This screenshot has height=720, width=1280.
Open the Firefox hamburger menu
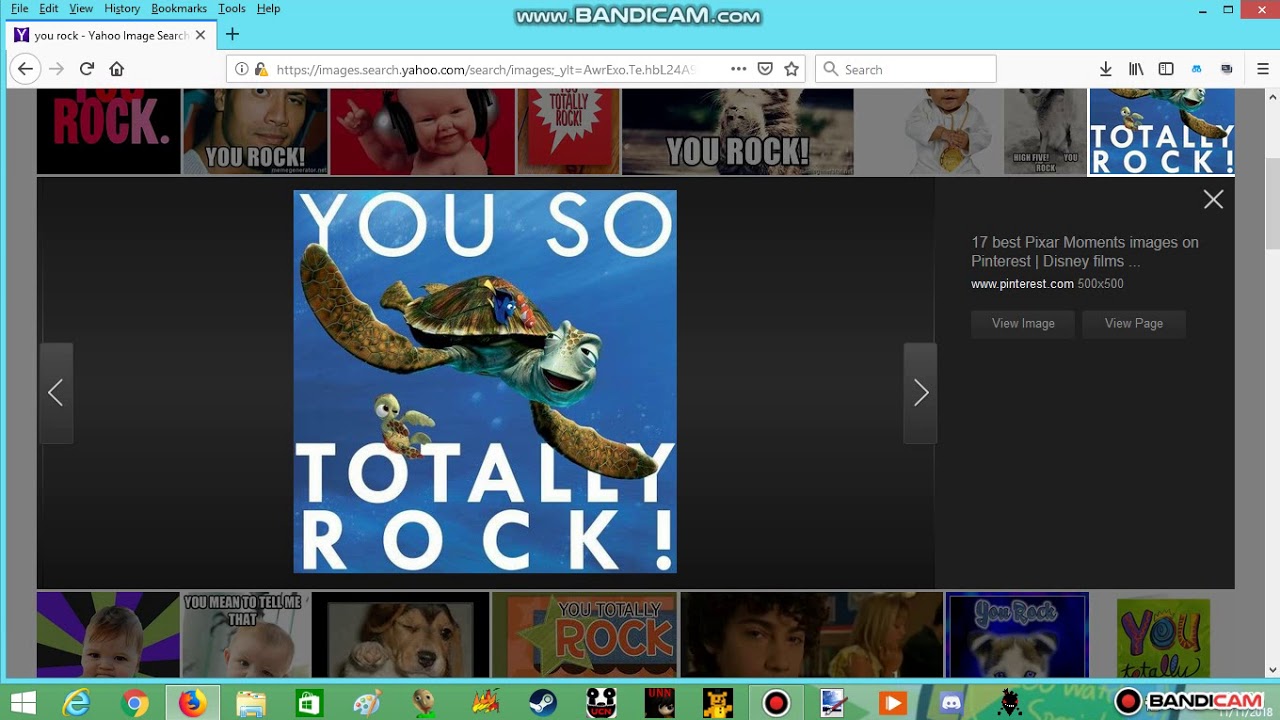coord(1262,69)
